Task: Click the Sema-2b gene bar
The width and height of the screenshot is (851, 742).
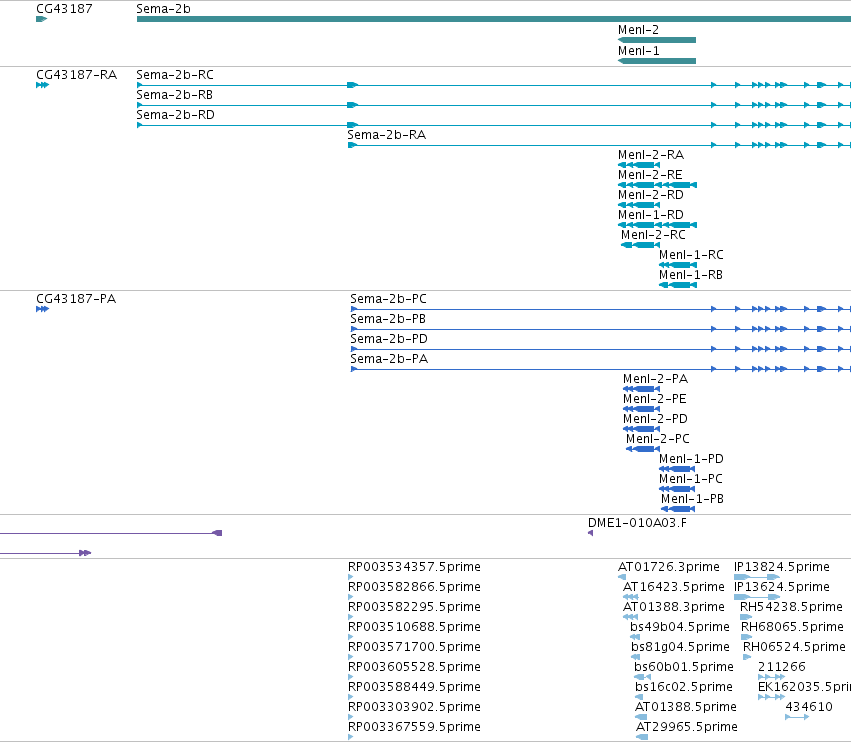Action: pyautogui.click(x=494, y=19)
